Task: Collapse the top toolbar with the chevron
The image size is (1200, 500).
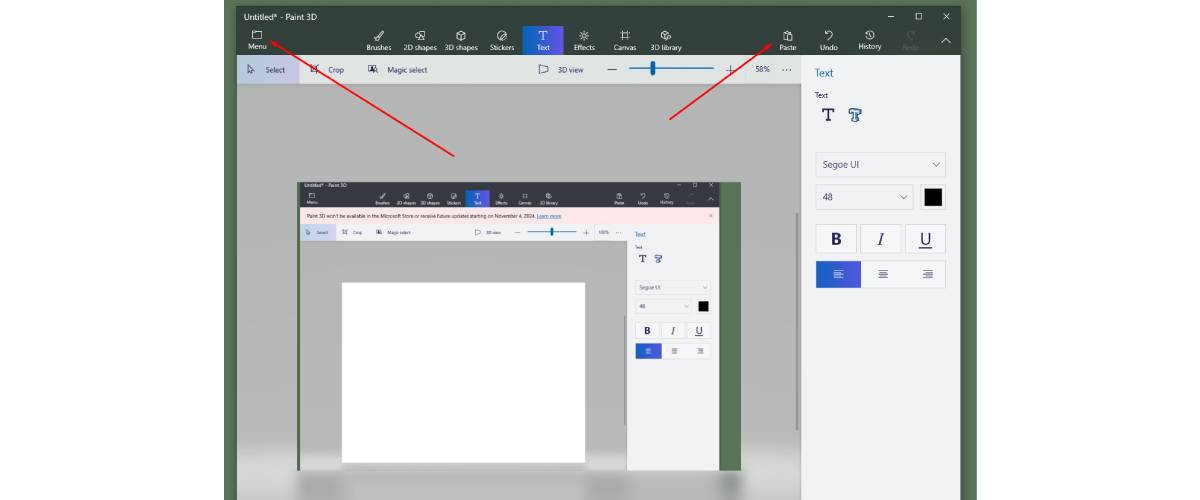Action: pos(946,41)
